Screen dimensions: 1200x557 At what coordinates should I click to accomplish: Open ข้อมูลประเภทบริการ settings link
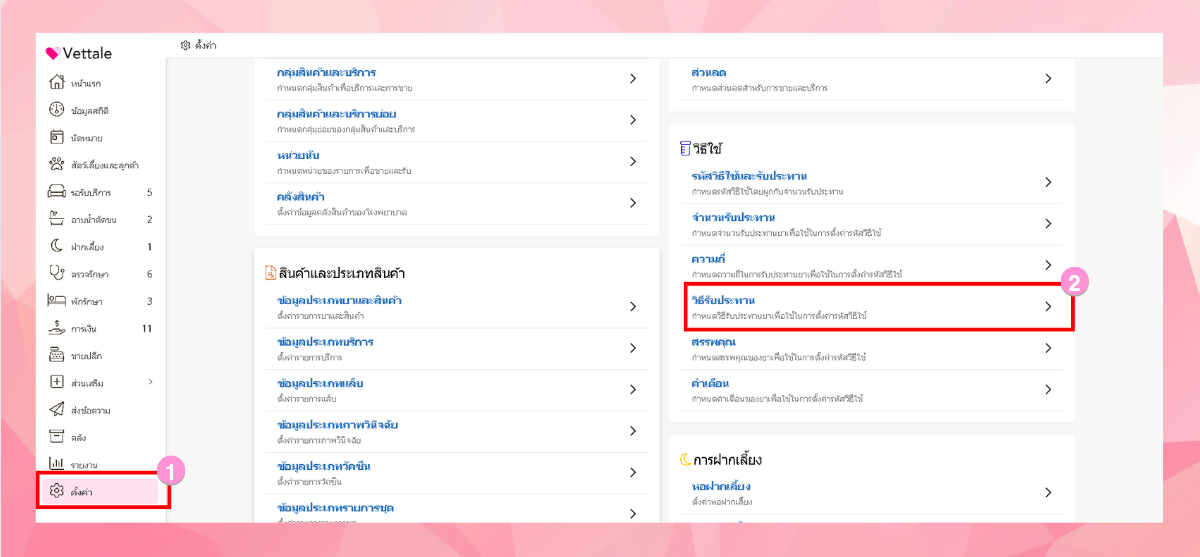coord(325,342)
